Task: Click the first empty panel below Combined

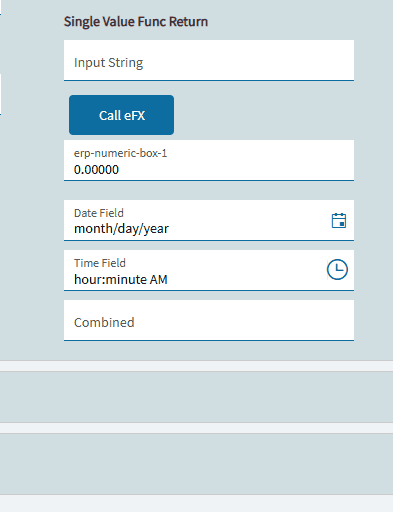Action: [196, 397]
